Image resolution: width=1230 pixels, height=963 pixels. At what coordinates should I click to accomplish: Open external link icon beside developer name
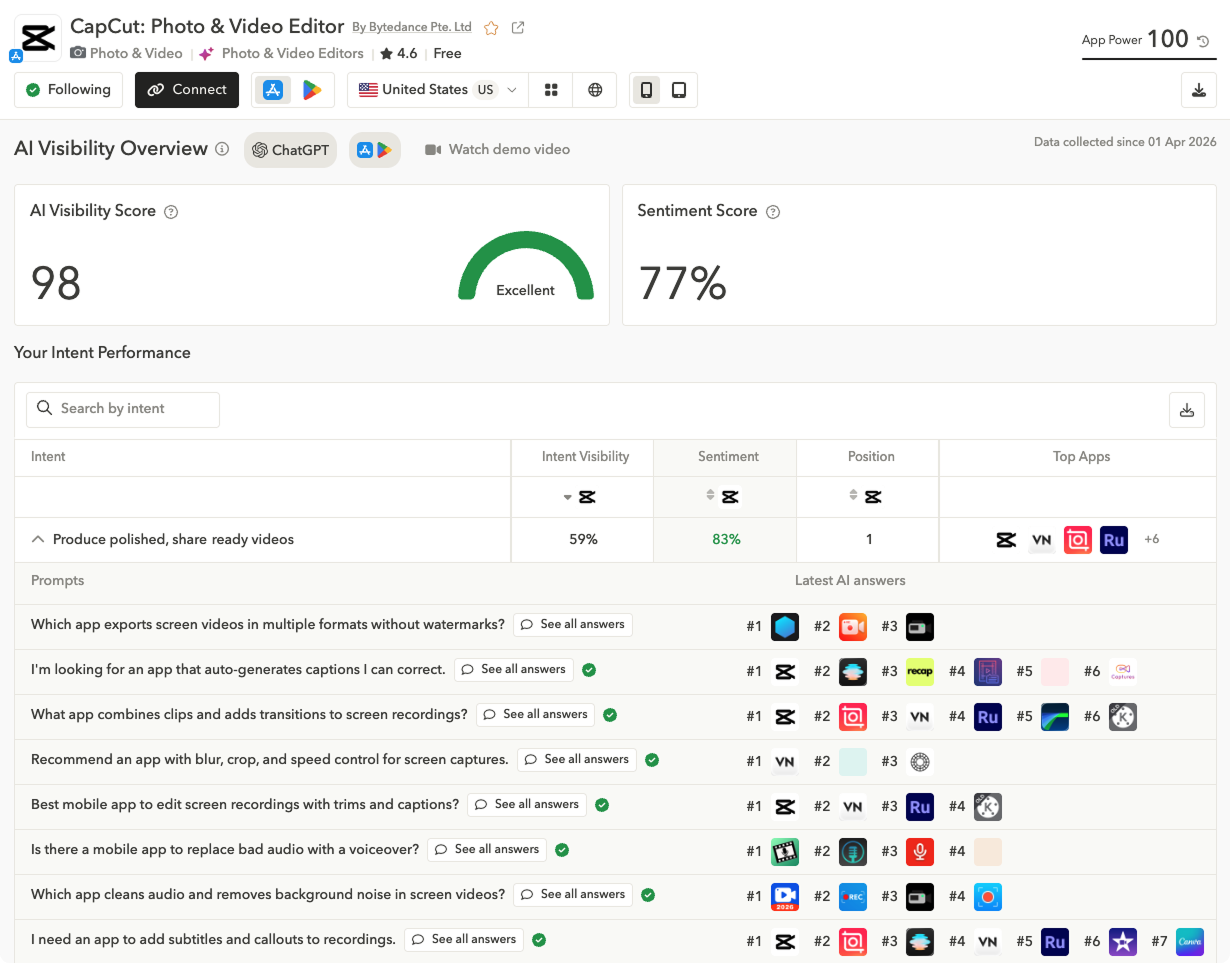click(518, 28)
